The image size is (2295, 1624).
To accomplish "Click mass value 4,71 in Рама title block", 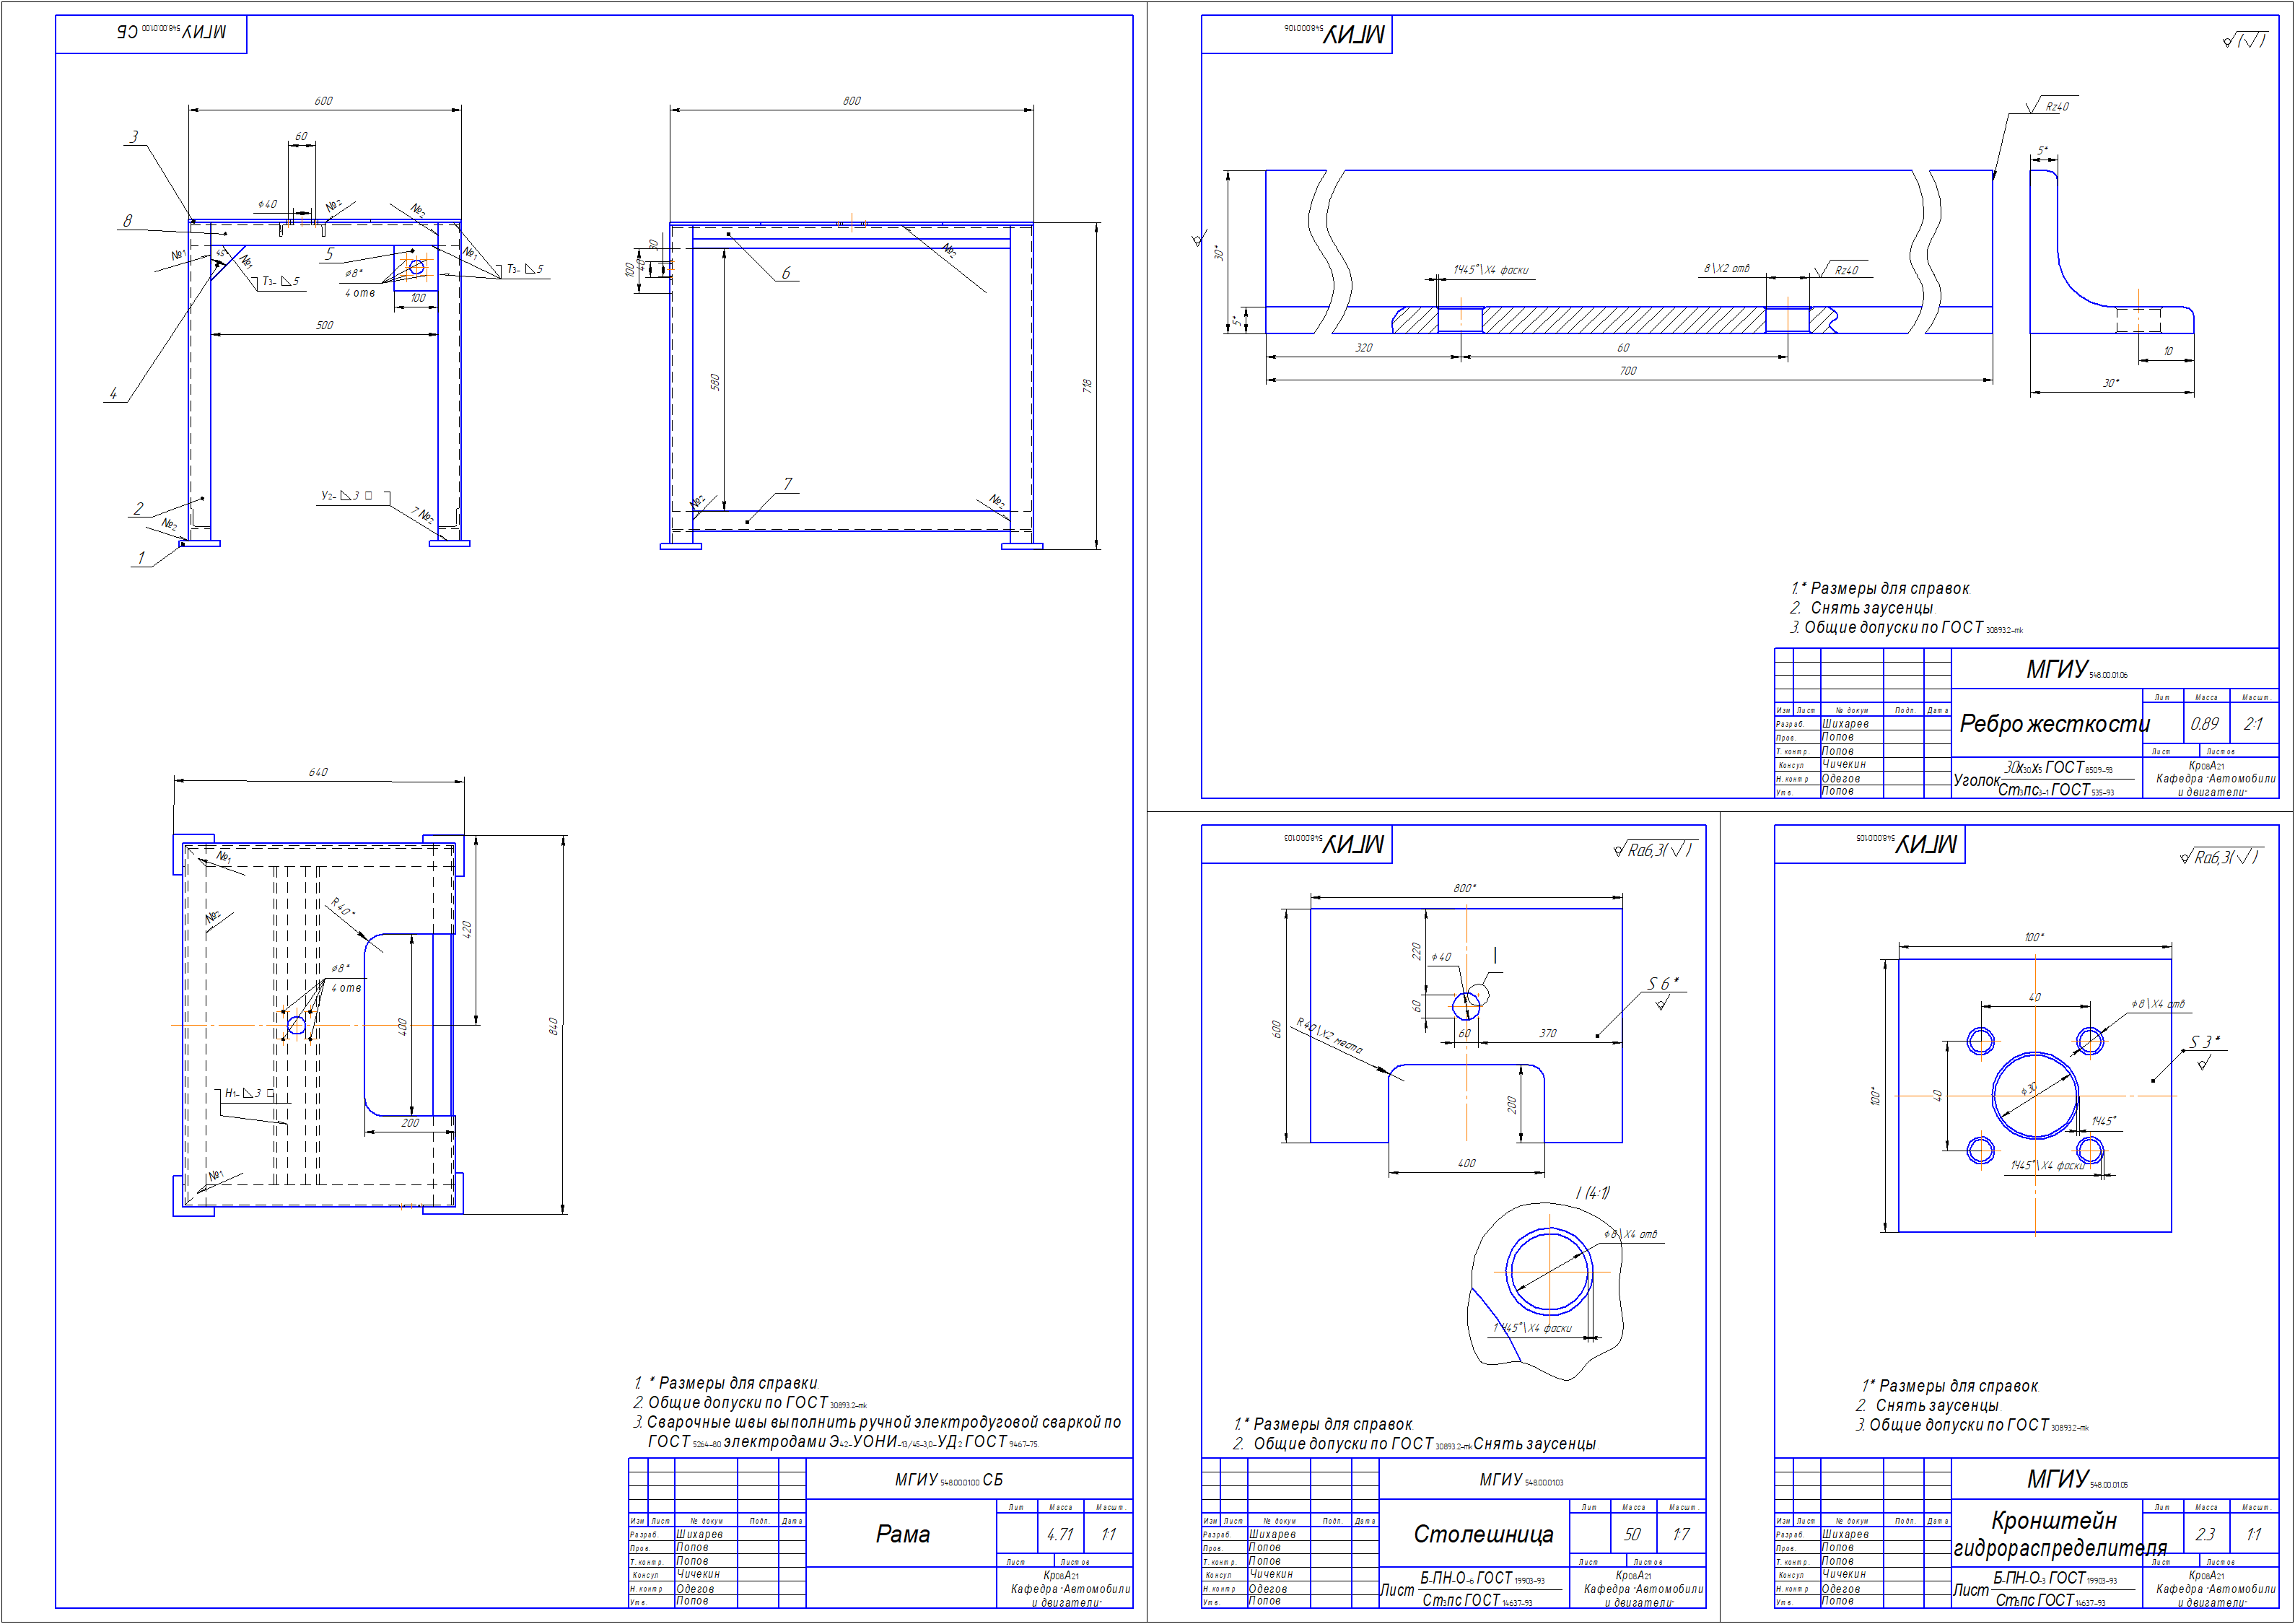I will pyautogui.click(x=1060, y=1534).
